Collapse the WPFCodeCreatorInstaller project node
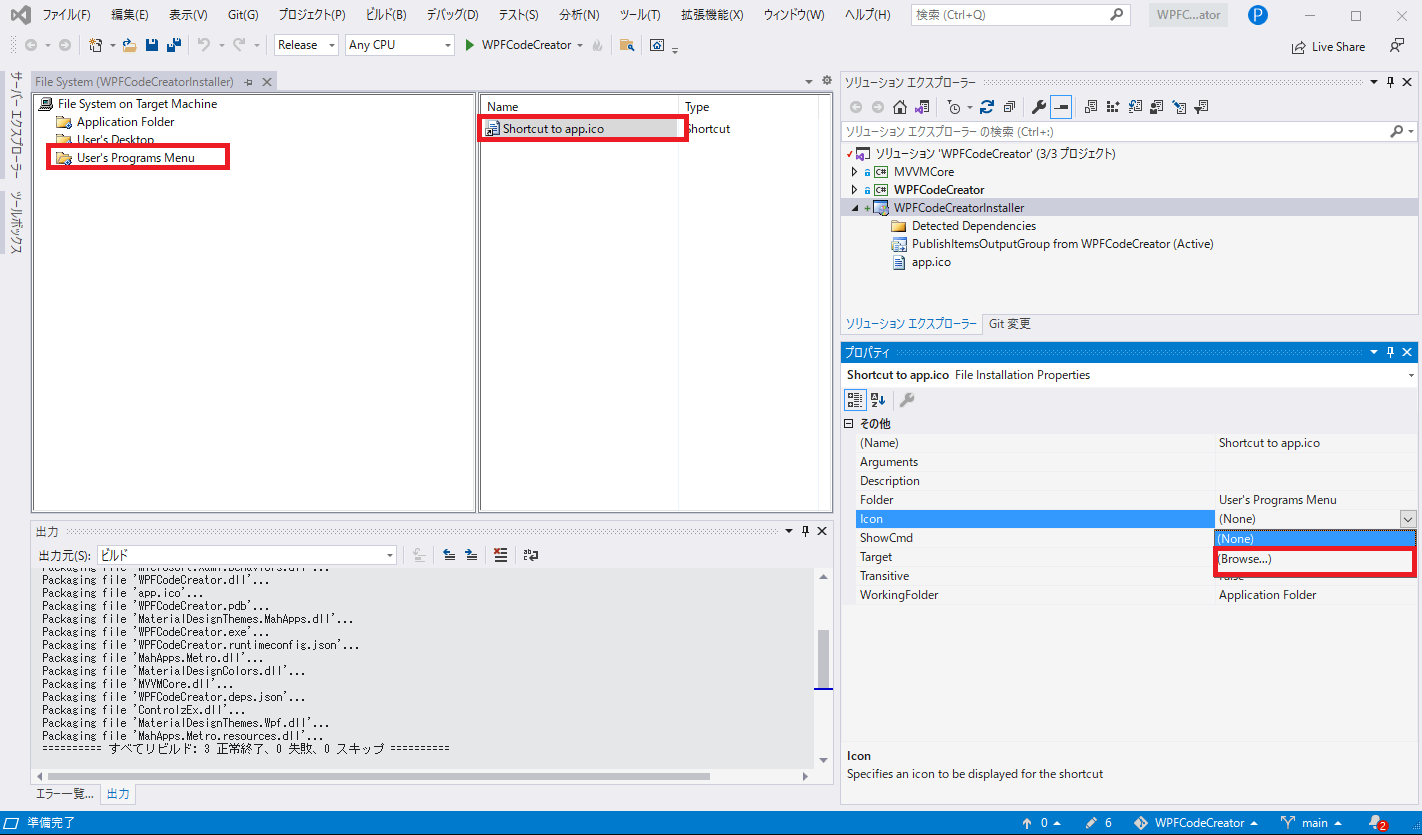 [x=854, y=208]
